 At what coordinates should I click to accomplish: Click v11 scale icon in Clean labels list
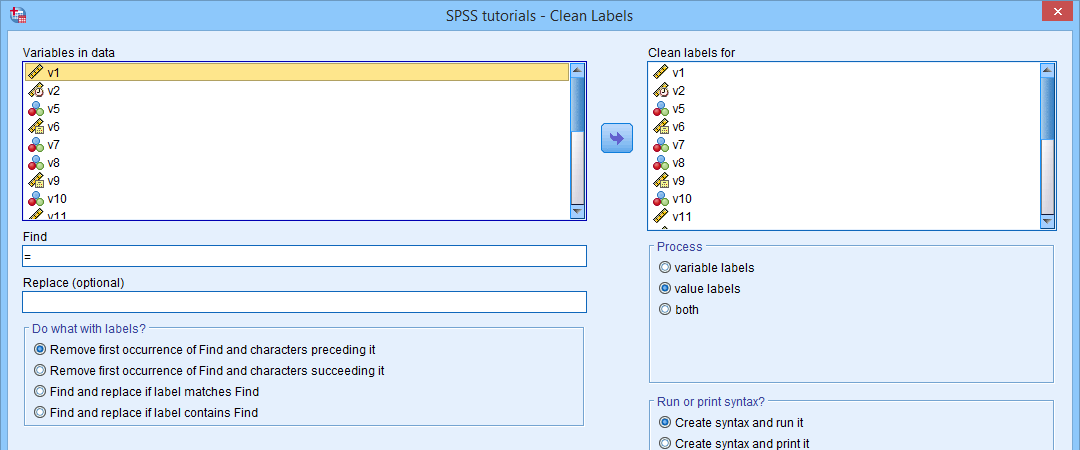coord(661,216)
